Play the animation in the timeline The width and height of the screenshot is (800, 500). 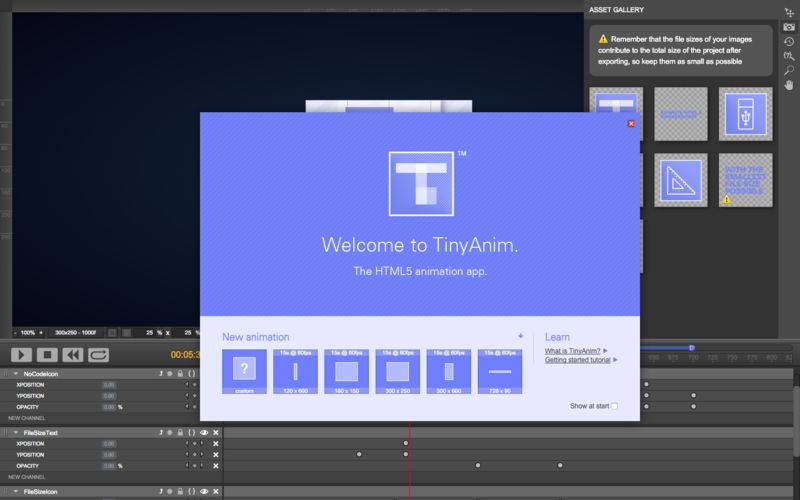click(21, 355)
